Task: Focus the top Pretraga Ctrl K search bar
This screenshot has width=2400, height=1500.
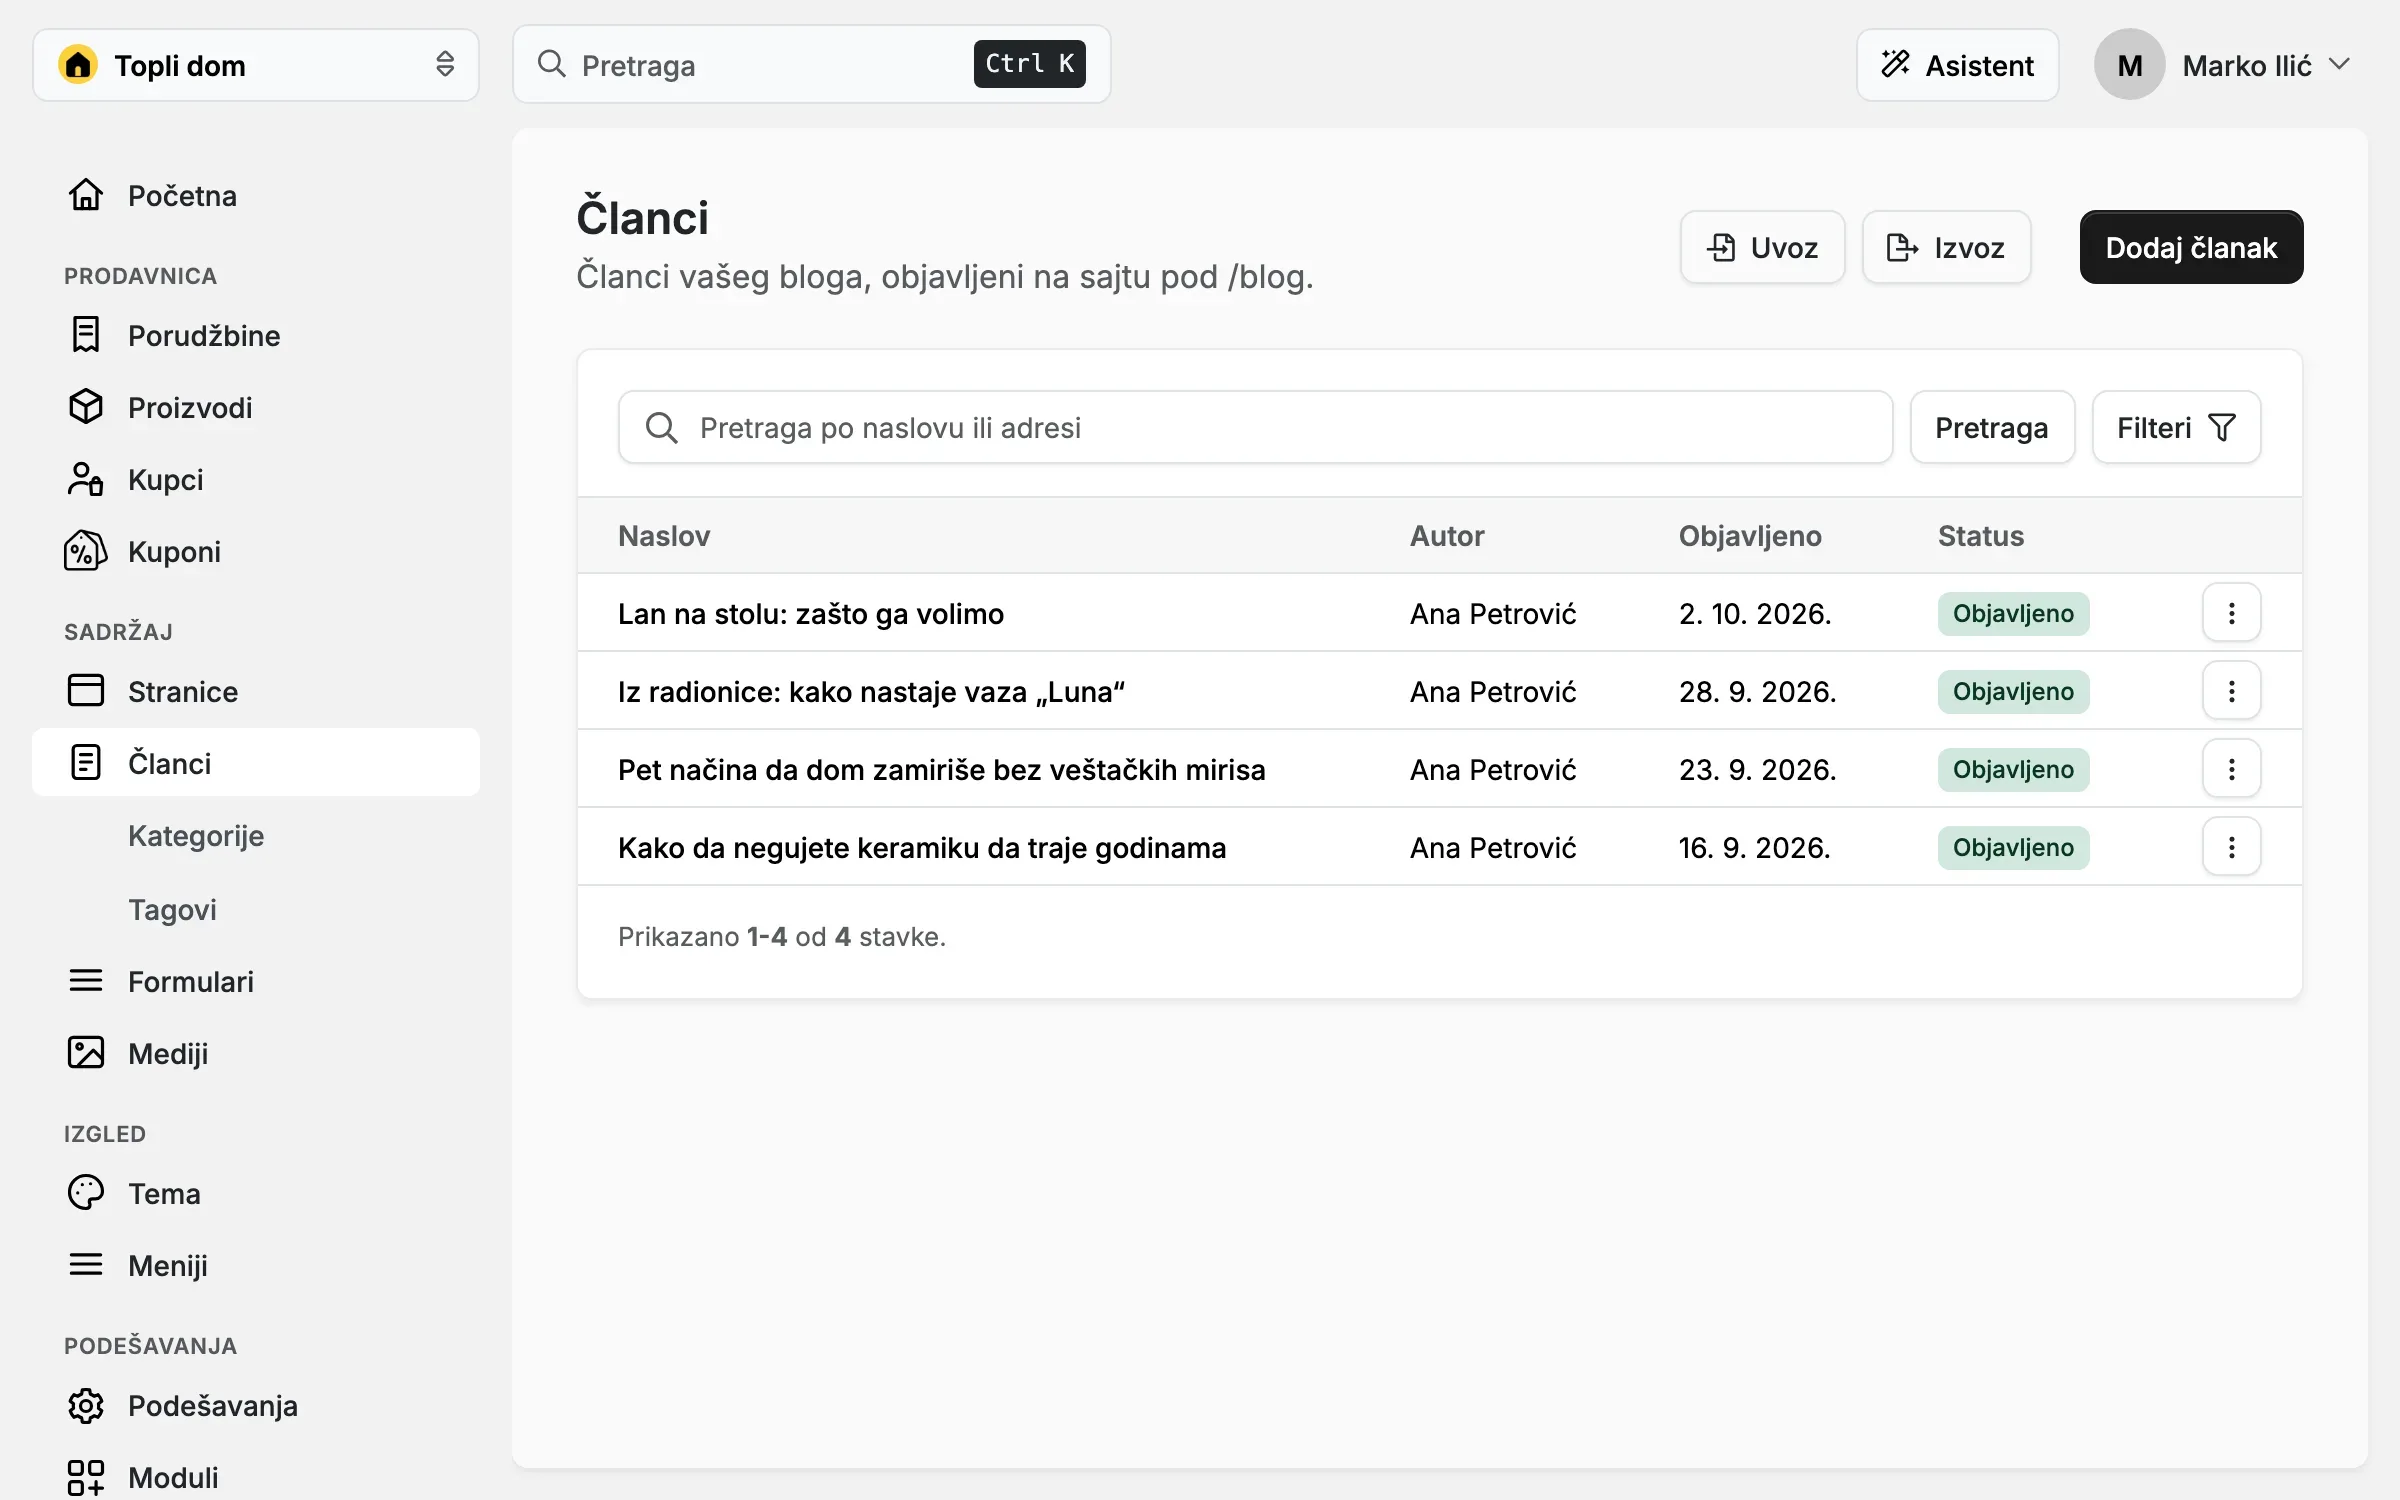Action: [x=811, y=65]
